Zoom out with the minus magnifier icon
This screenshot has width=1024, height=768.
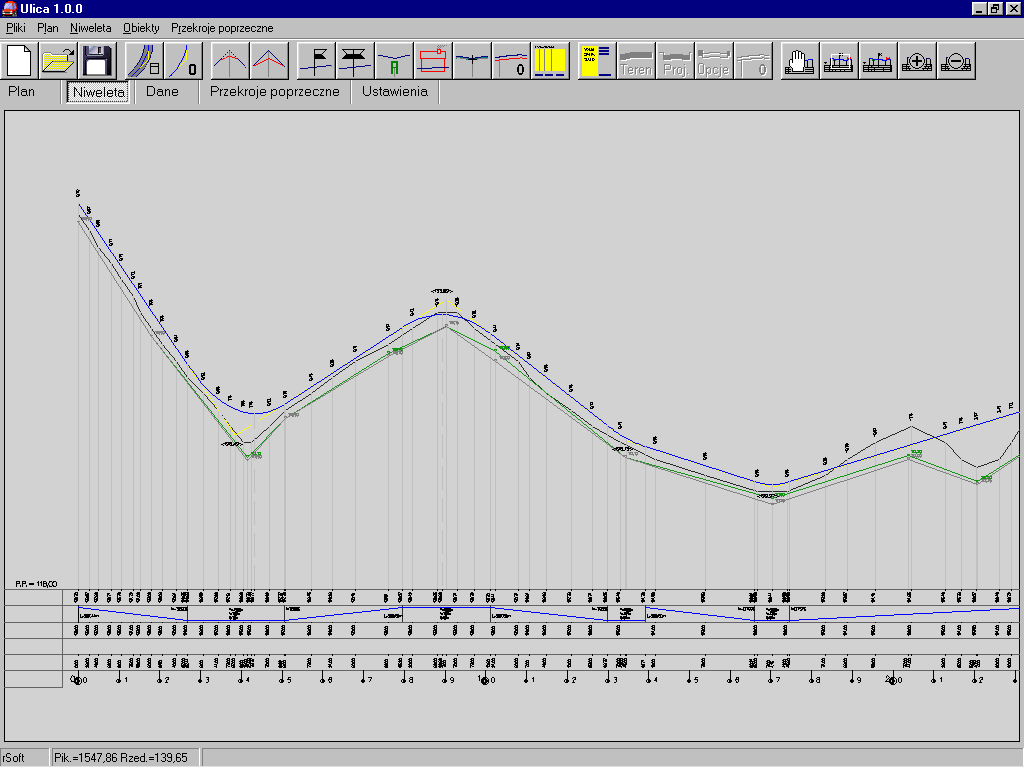point(956,61)
